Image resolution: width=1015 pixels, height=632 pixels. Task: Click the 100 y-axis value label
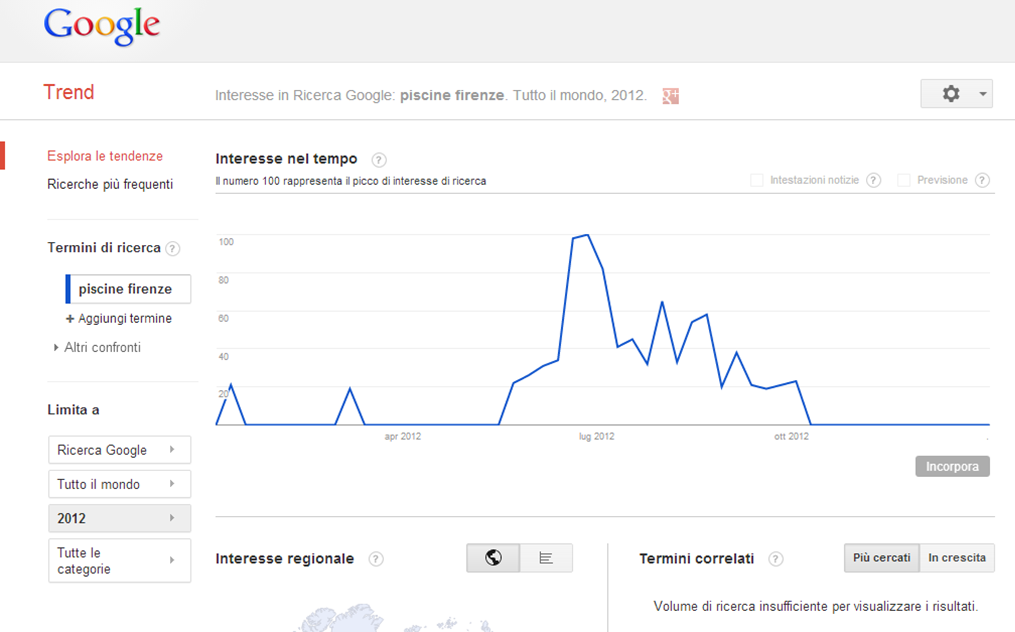point(226,242)
